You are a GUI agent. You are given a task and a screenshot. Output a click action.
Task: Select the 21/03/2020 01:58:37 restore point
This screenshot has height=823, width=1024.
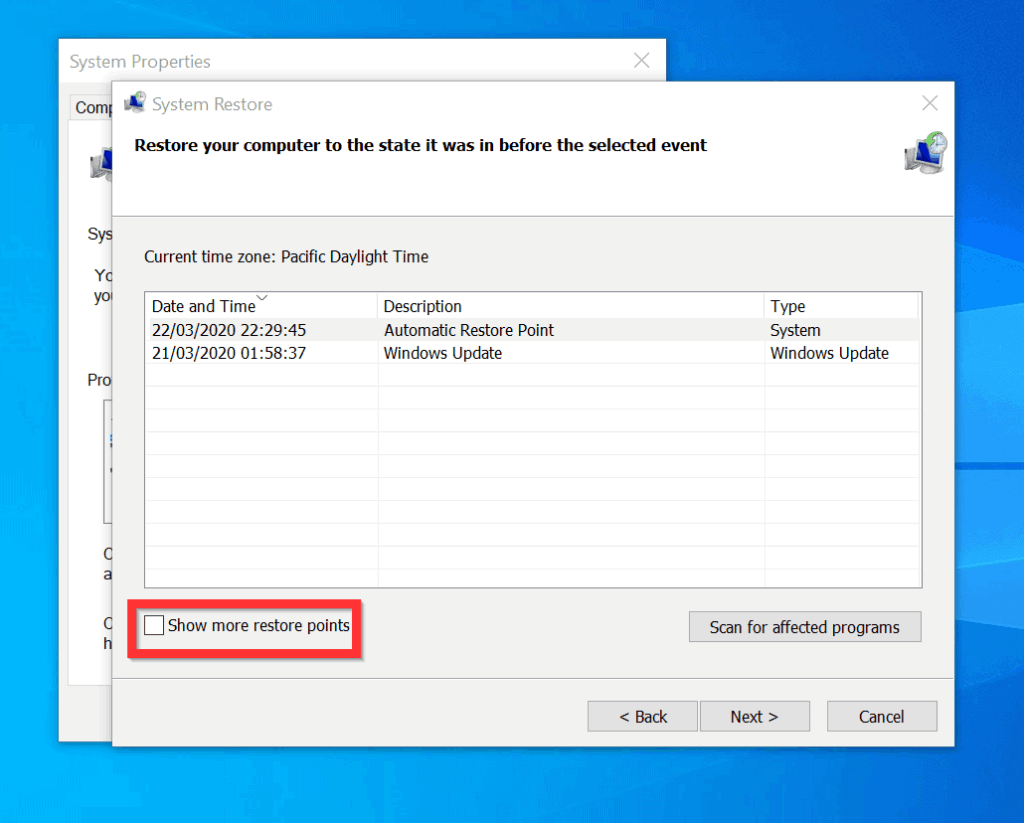tap(532, 353)
